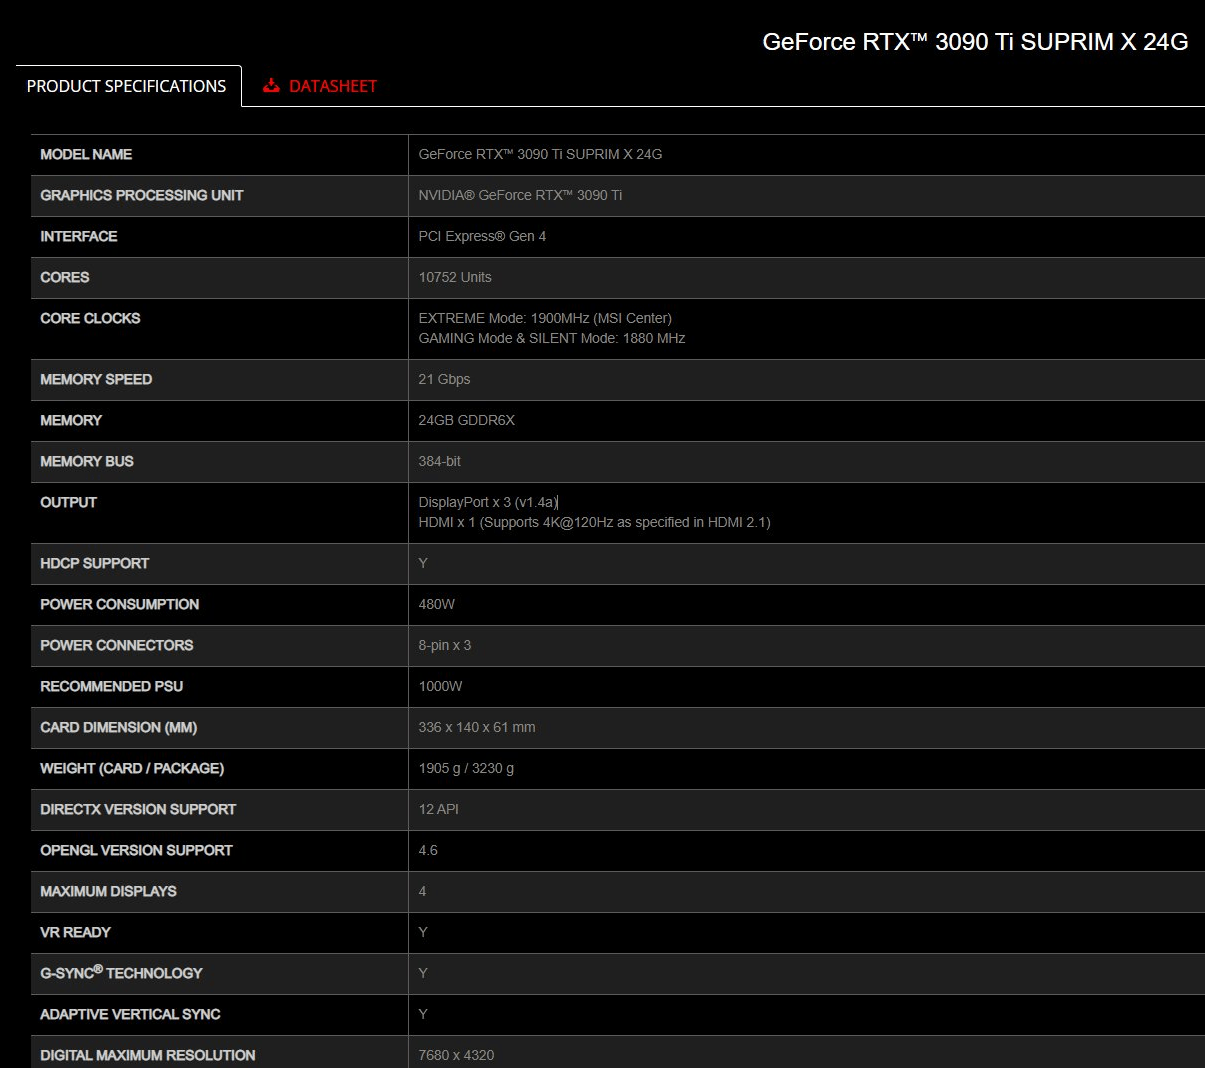Click the 1000W recommended PSU value
This screenshot has width=1205, height=1068.
[441, 686]
